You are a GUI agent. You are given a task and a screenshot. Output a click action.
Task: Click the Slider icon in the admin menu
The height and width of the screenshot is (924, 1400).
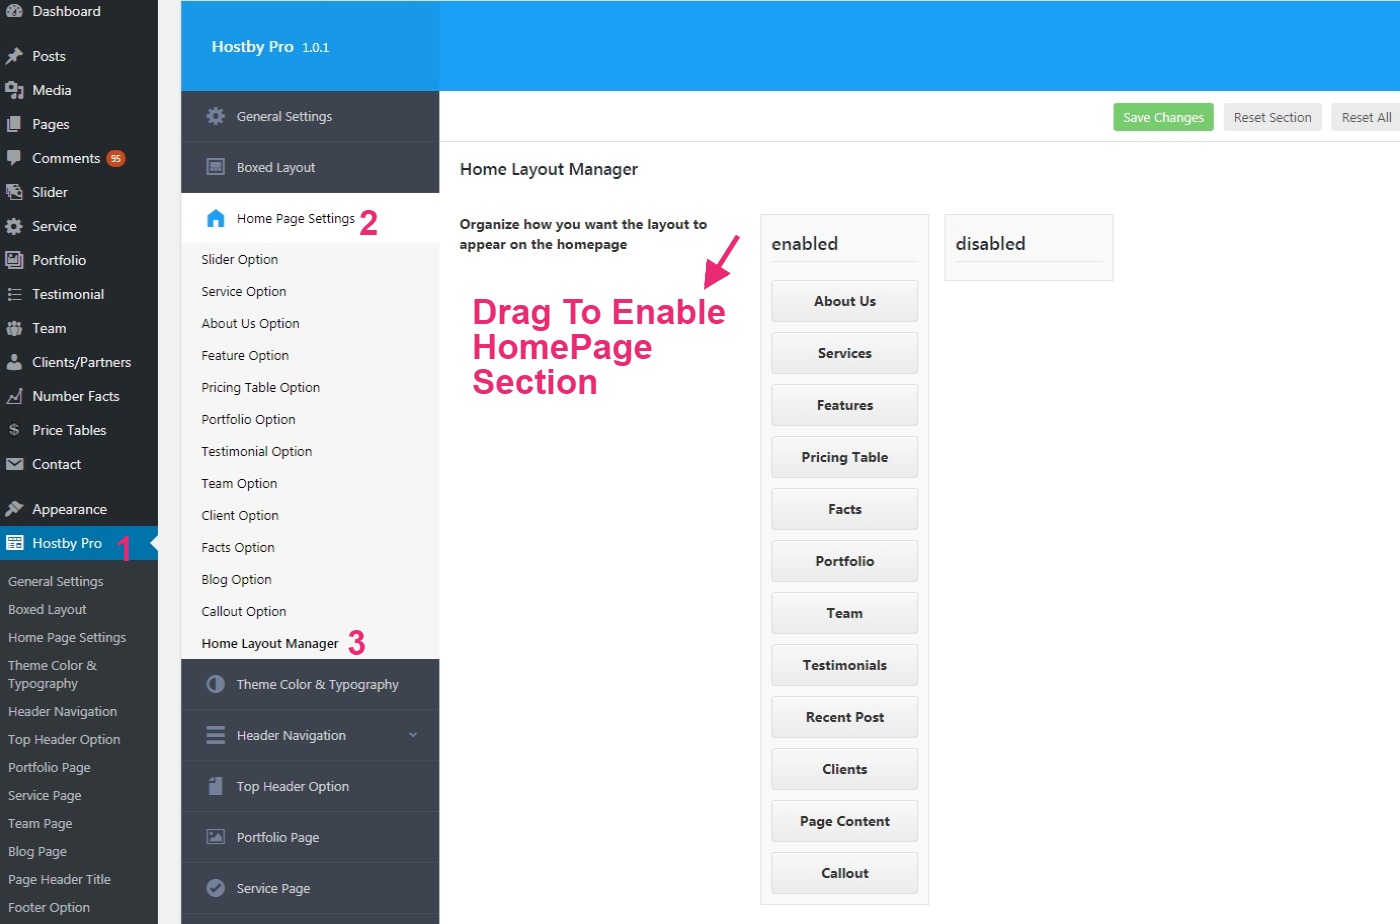(14, 192)
